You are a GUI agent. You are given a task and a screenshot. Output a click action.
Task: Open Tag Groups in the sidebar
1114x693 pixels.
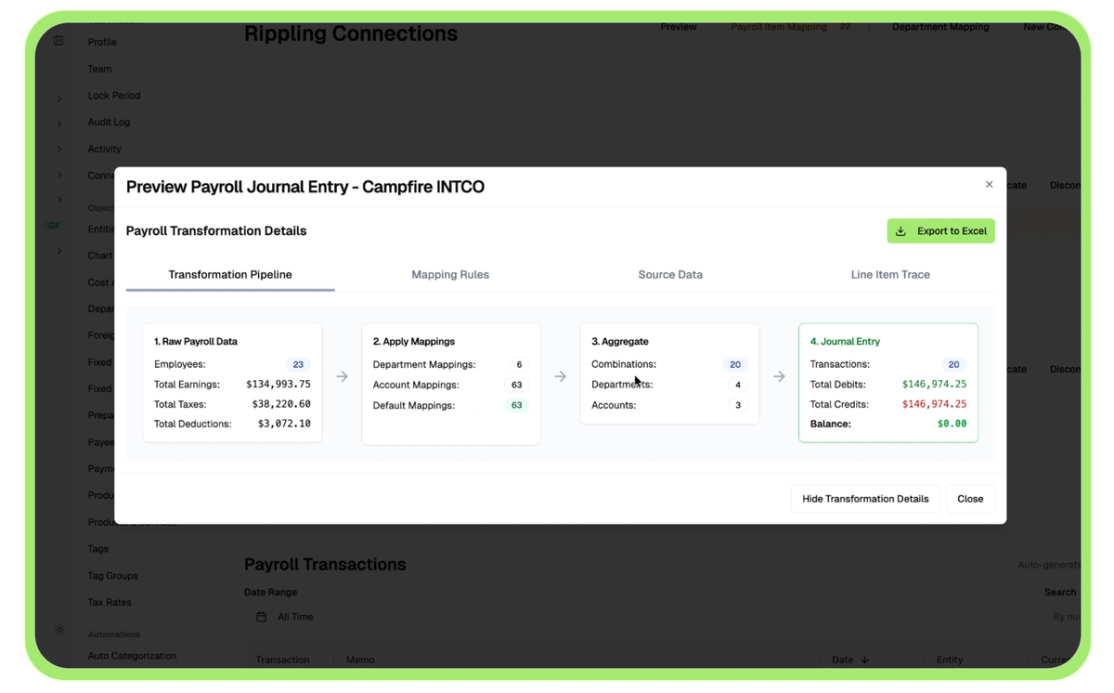113,576
